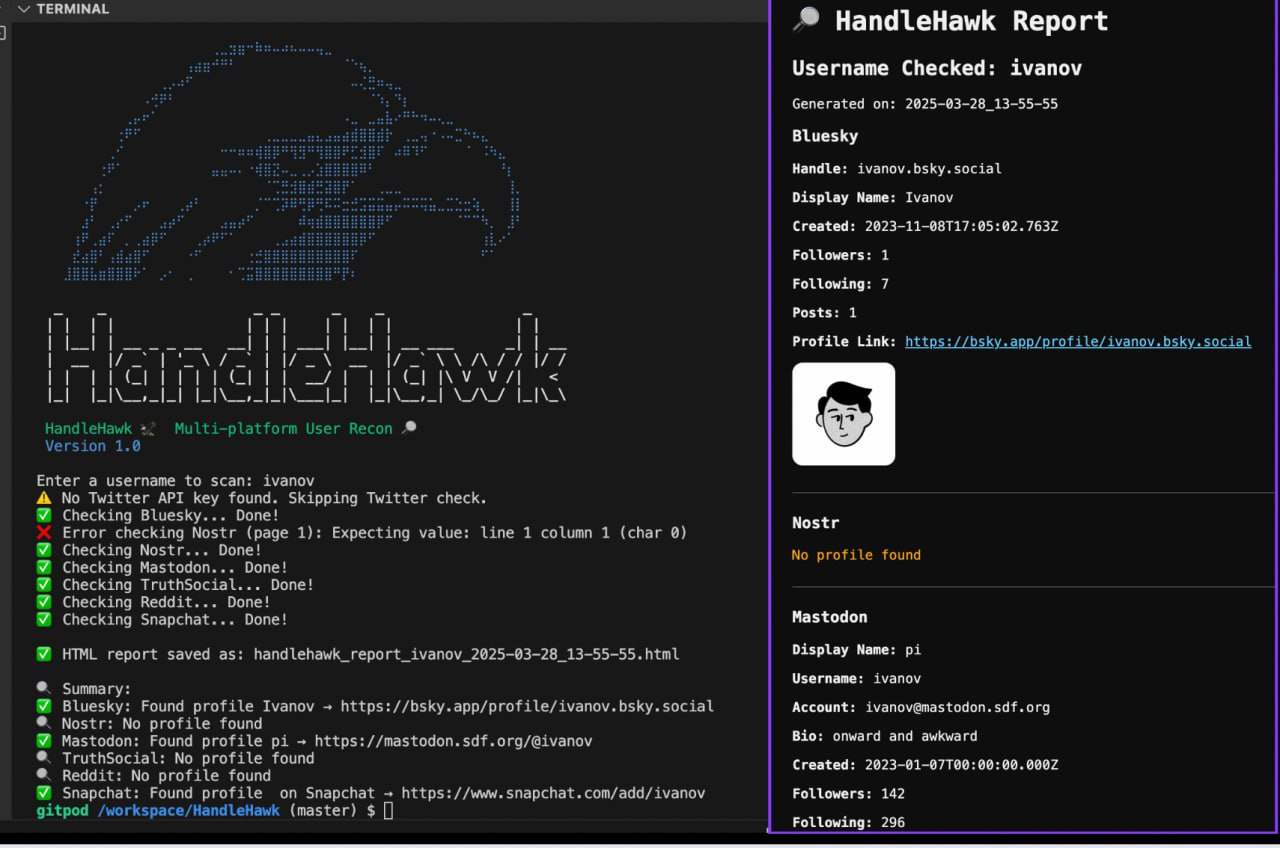The width and height of the screenshot is (1280, 848).
Task: Click the green check beside HTML report saved
Action: tap(44, 654)
